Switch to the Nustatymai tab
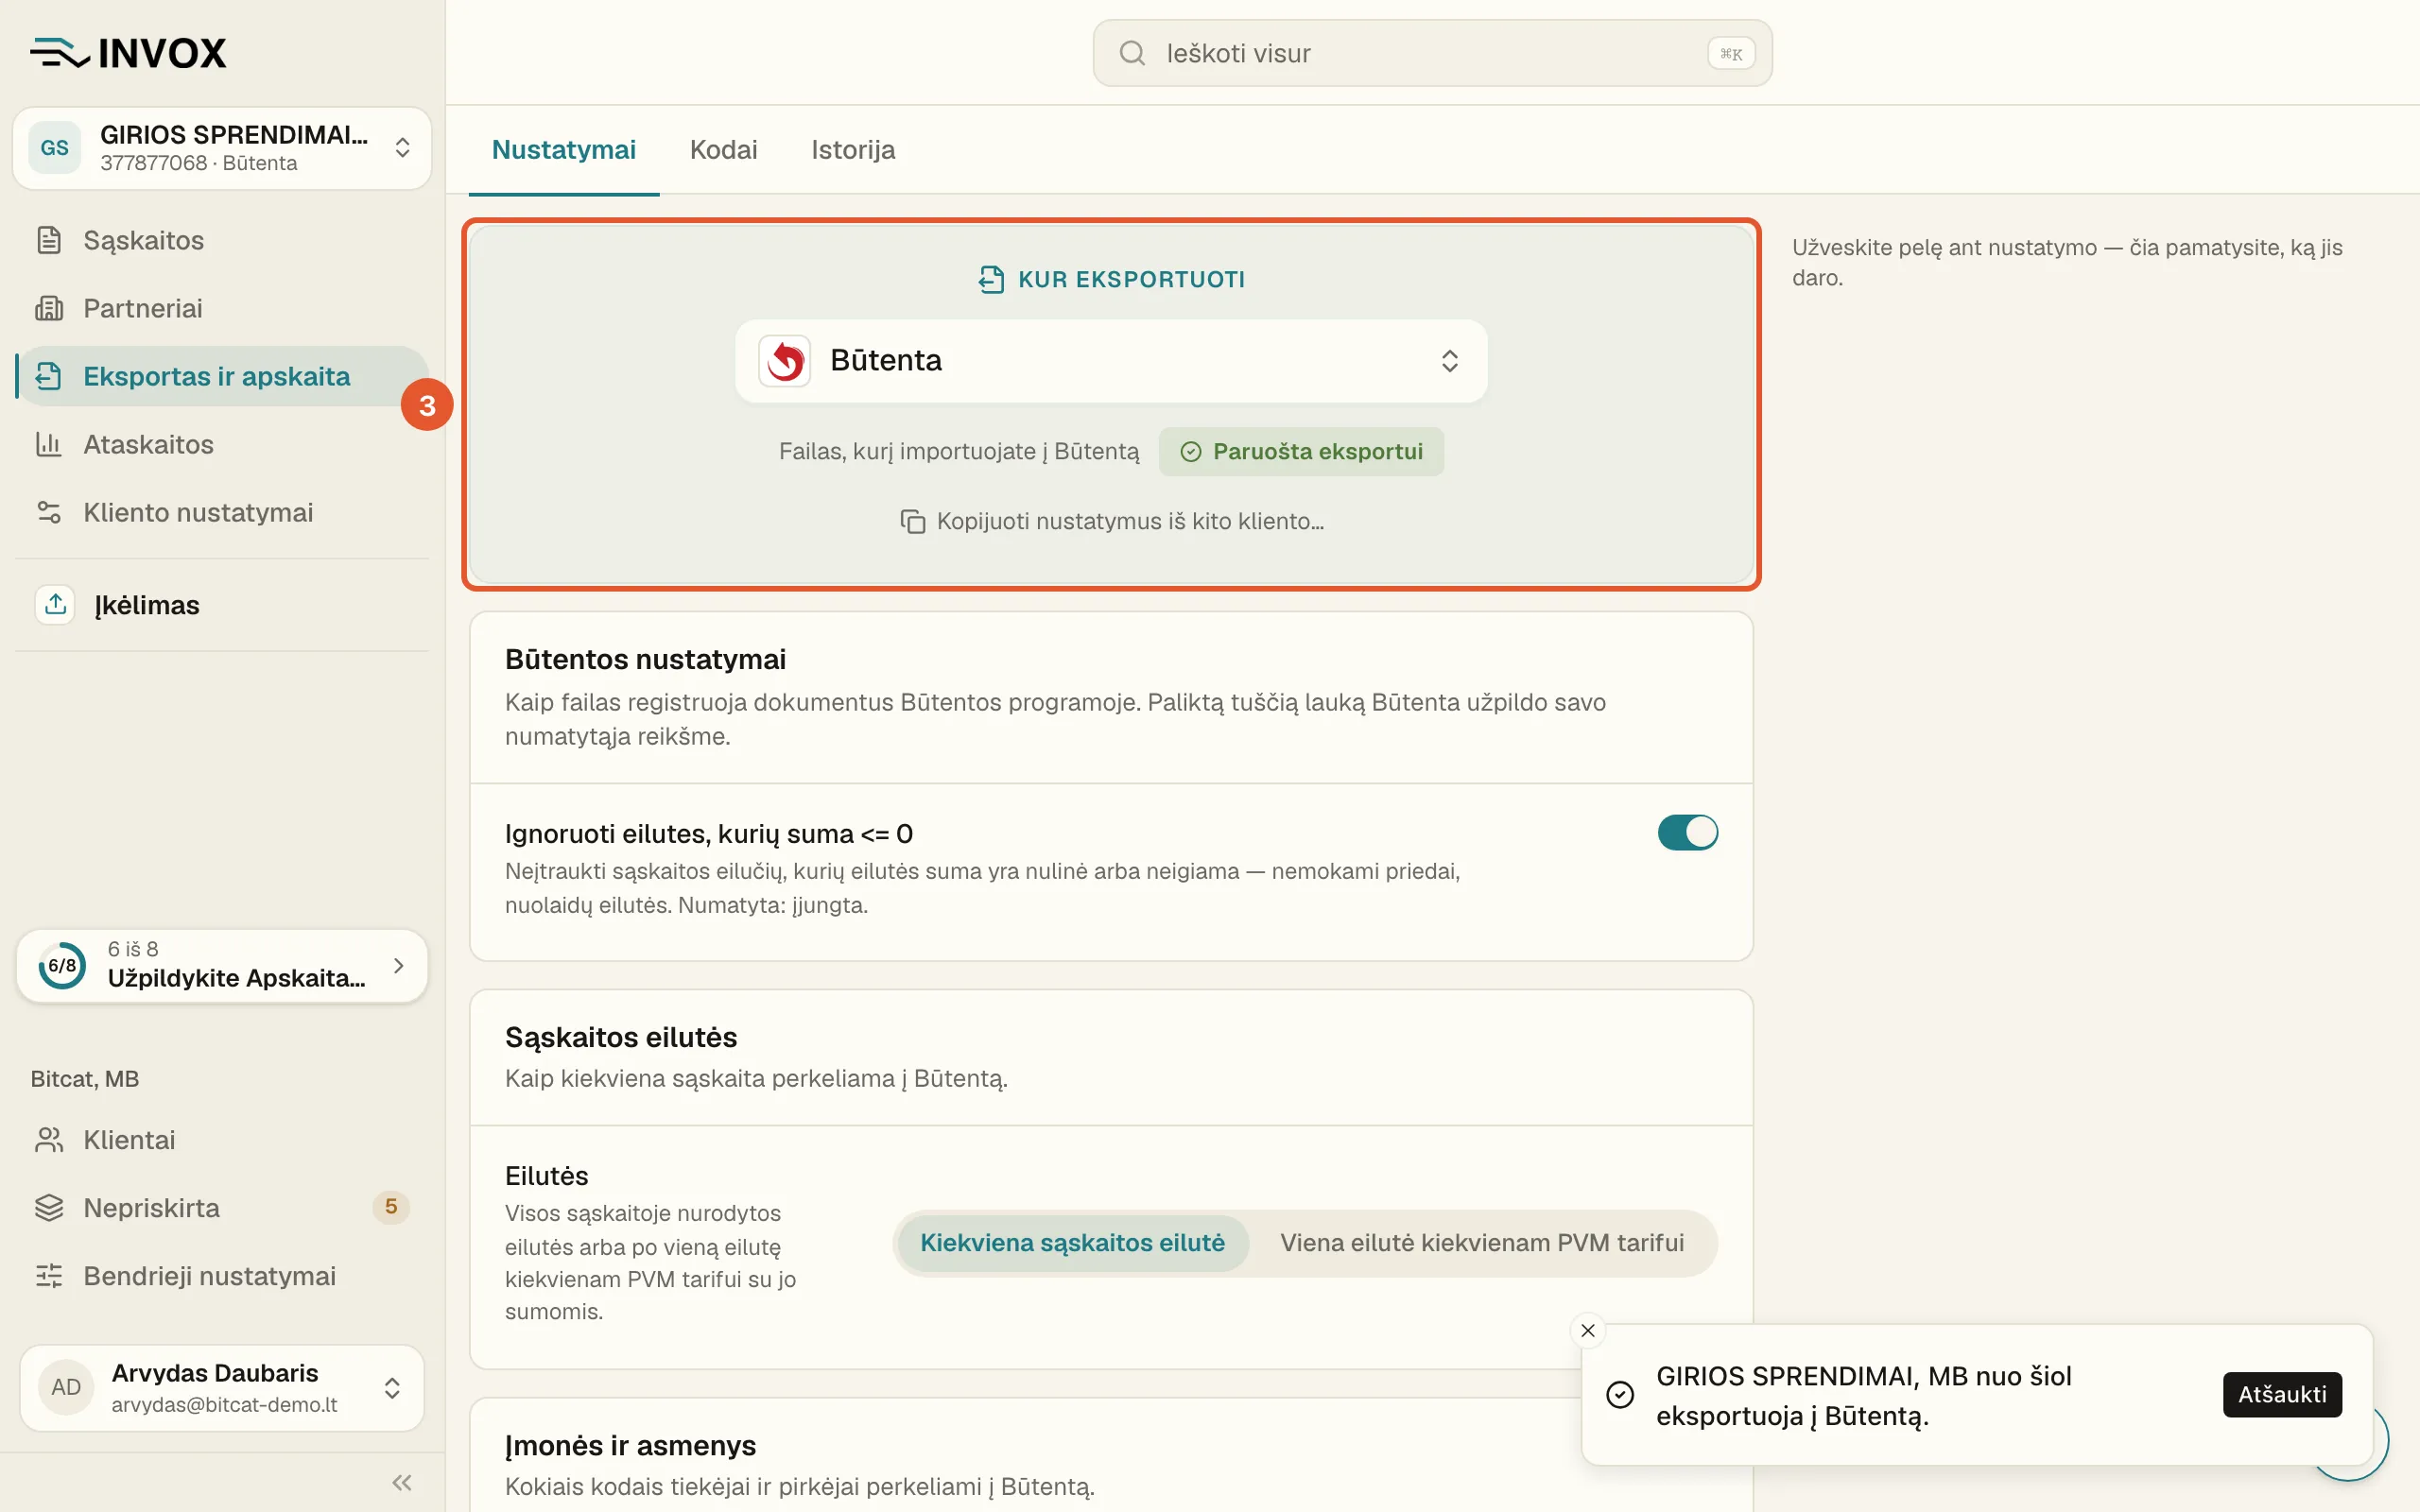 (564, 150)
